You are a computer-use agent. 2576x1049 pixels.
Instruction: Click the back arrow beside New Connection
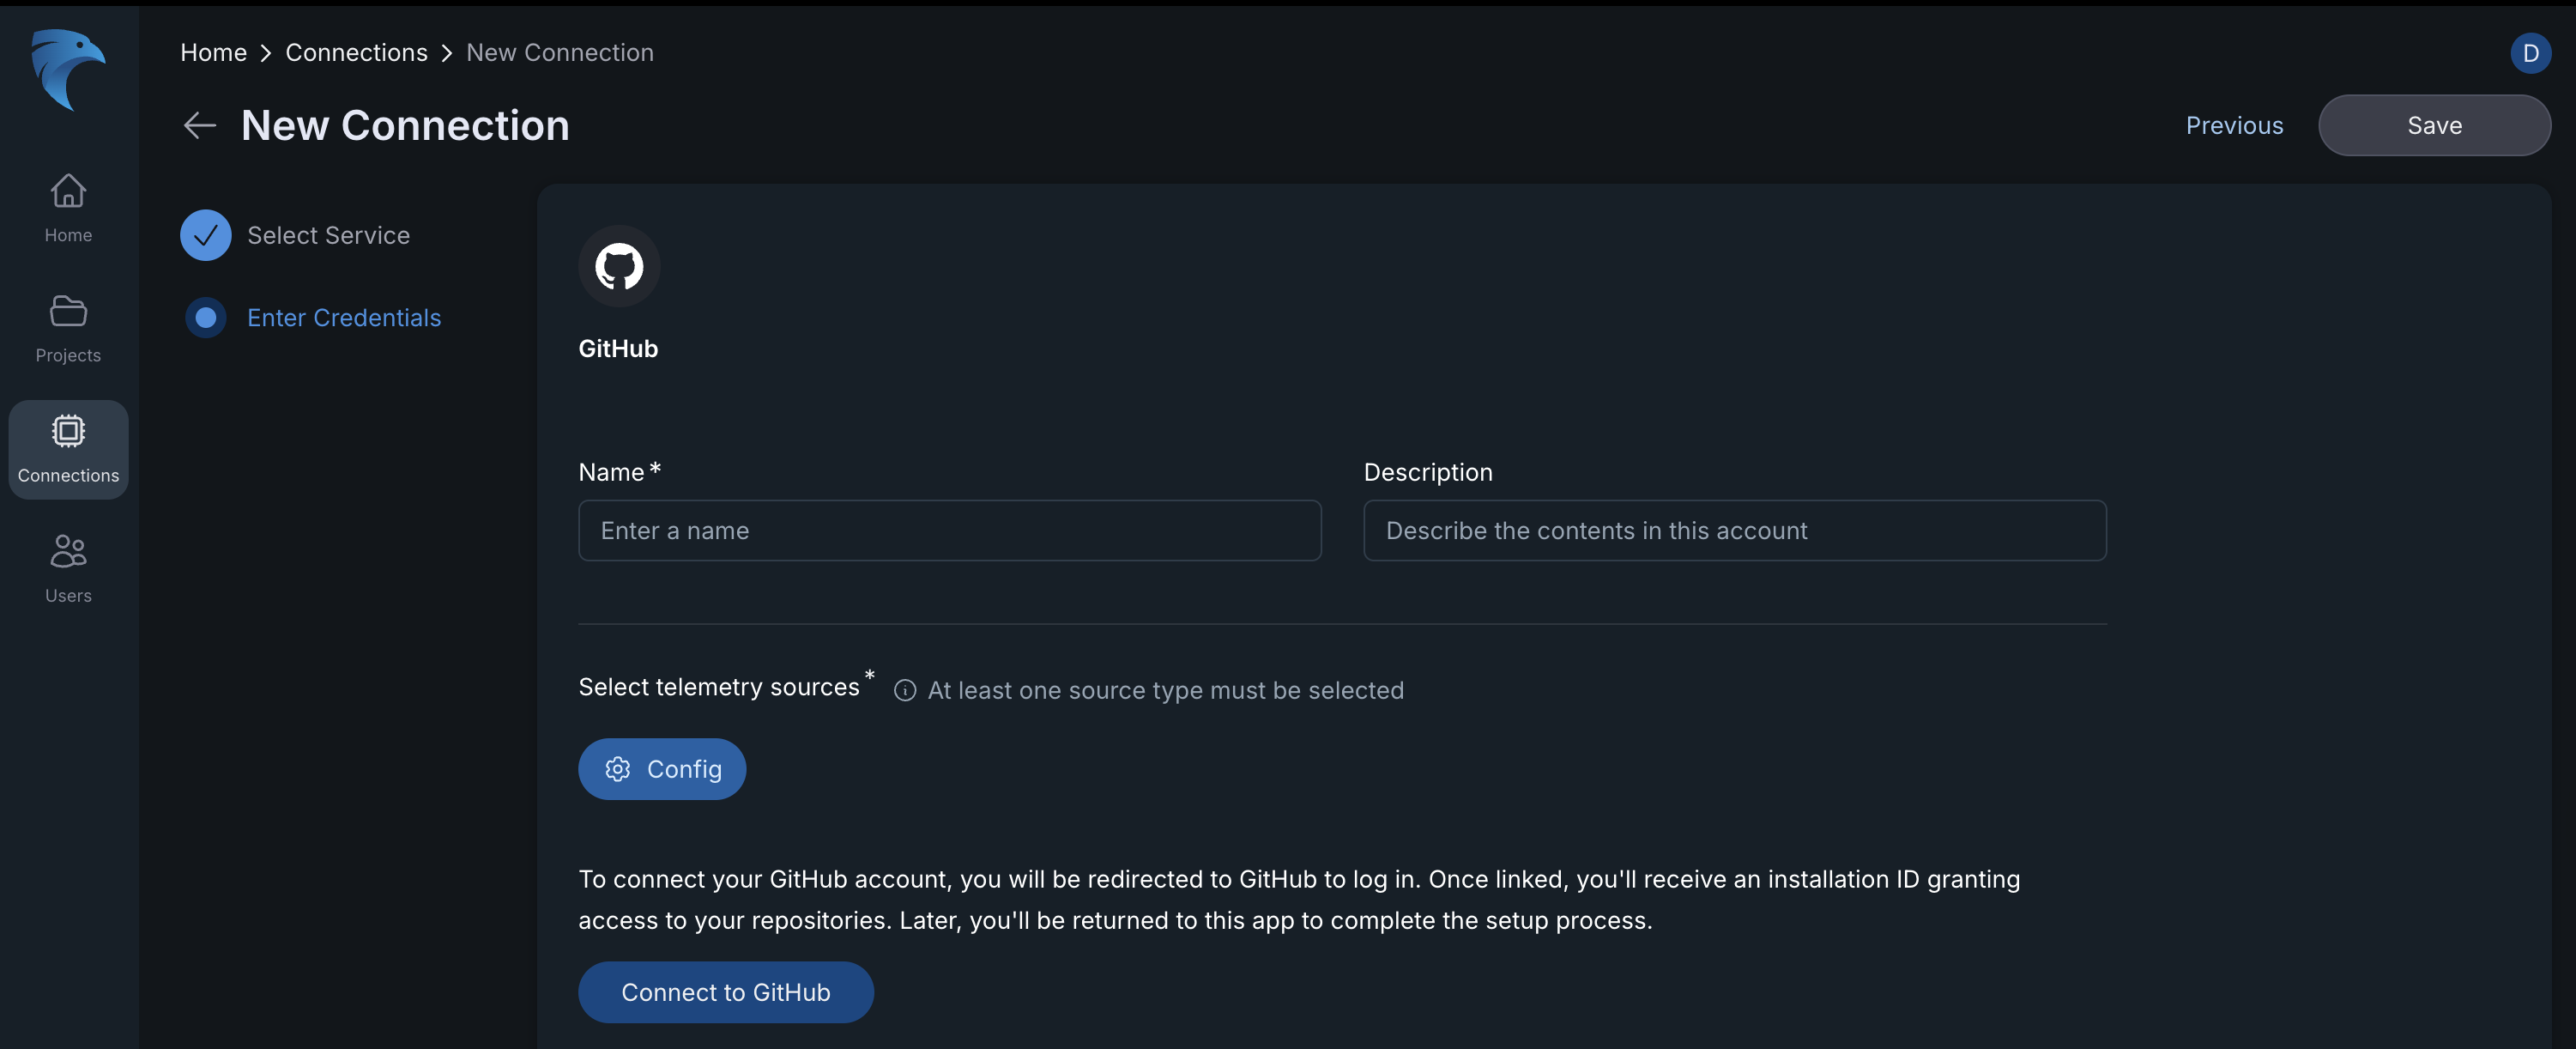tap(199, 125)
